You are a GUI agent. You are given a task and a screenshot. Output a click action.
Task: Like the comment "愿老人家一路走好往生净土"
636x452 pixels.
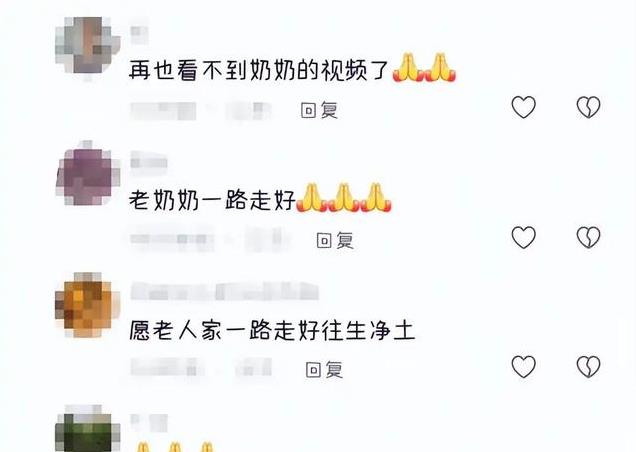[x=523, y=366]
